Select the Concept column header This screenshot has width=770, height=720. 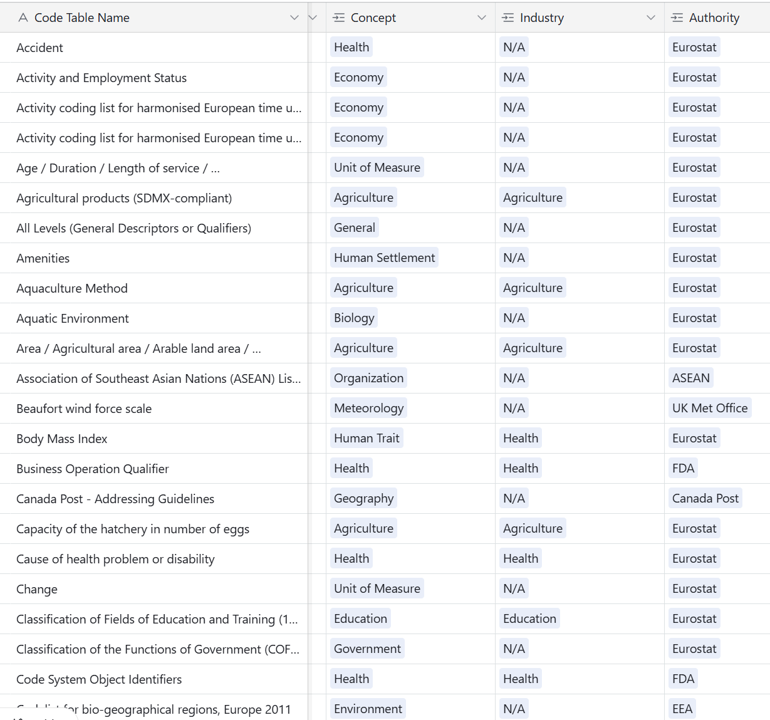(411, 18)
